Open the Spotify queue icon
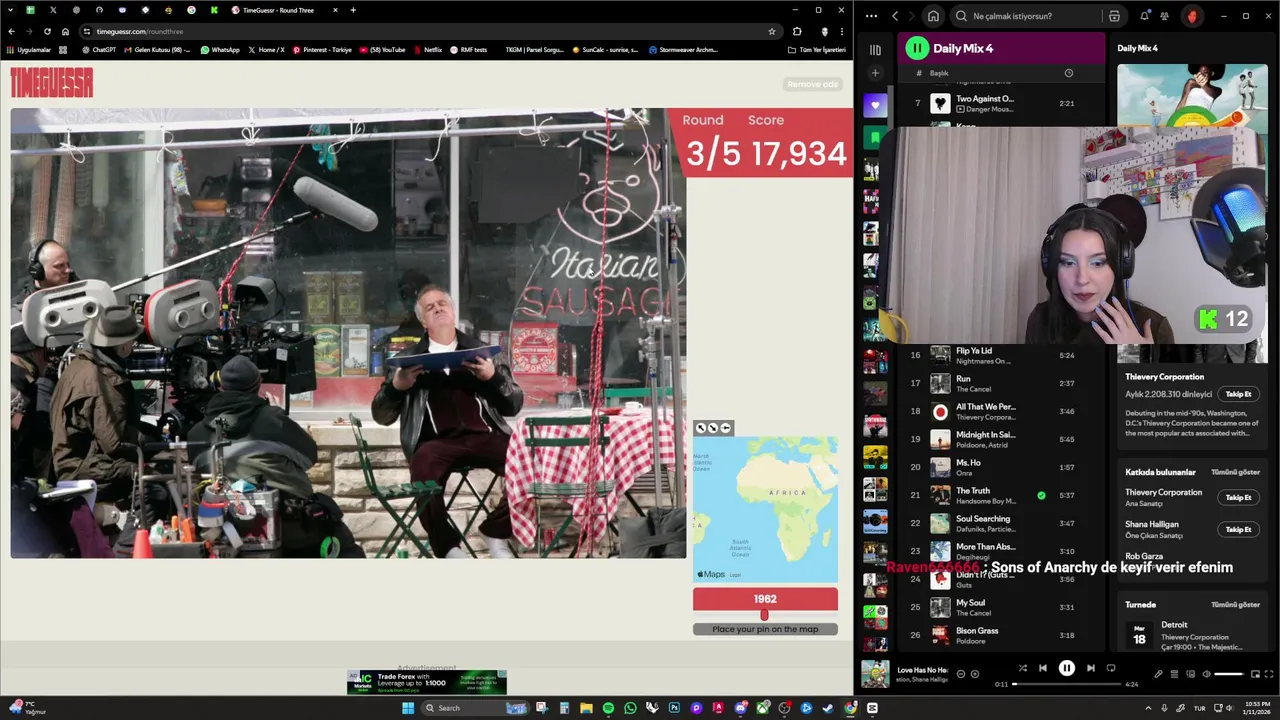The height and width of the screenshot is (720, 1280). [1174, 674]
